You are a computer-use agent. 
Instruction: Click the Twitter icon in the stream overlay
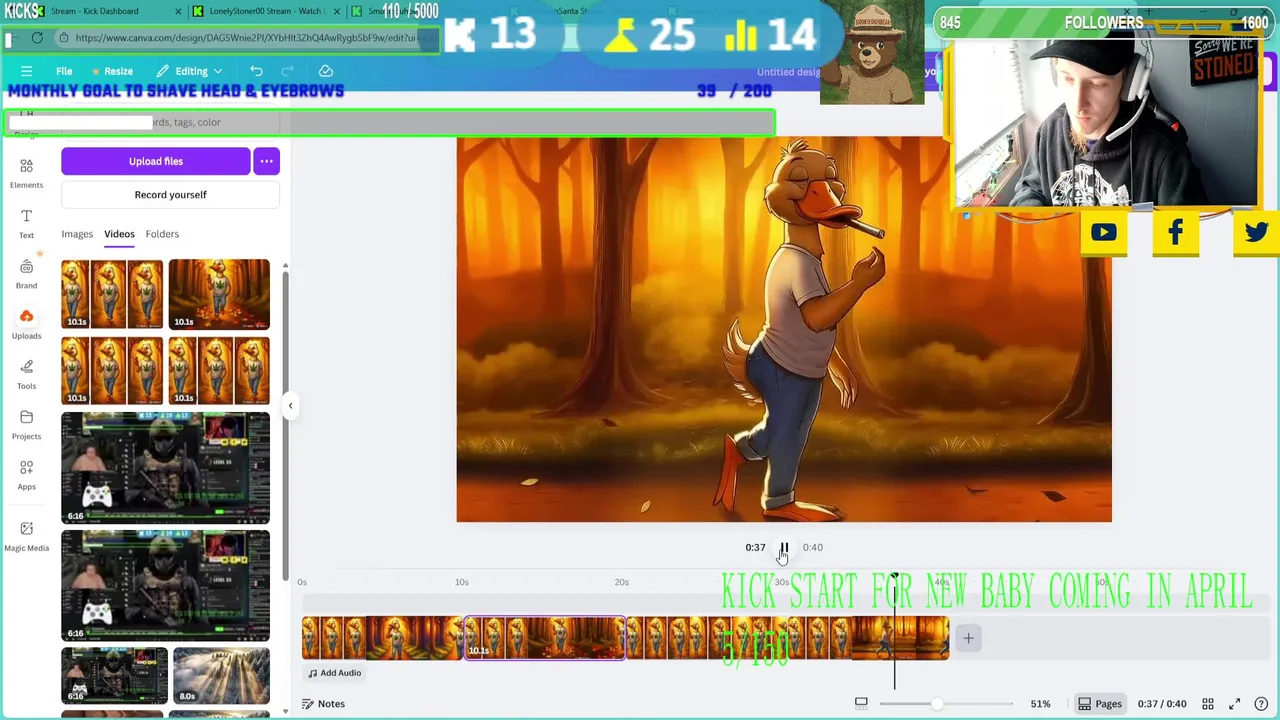click(x=1256, y=233)
